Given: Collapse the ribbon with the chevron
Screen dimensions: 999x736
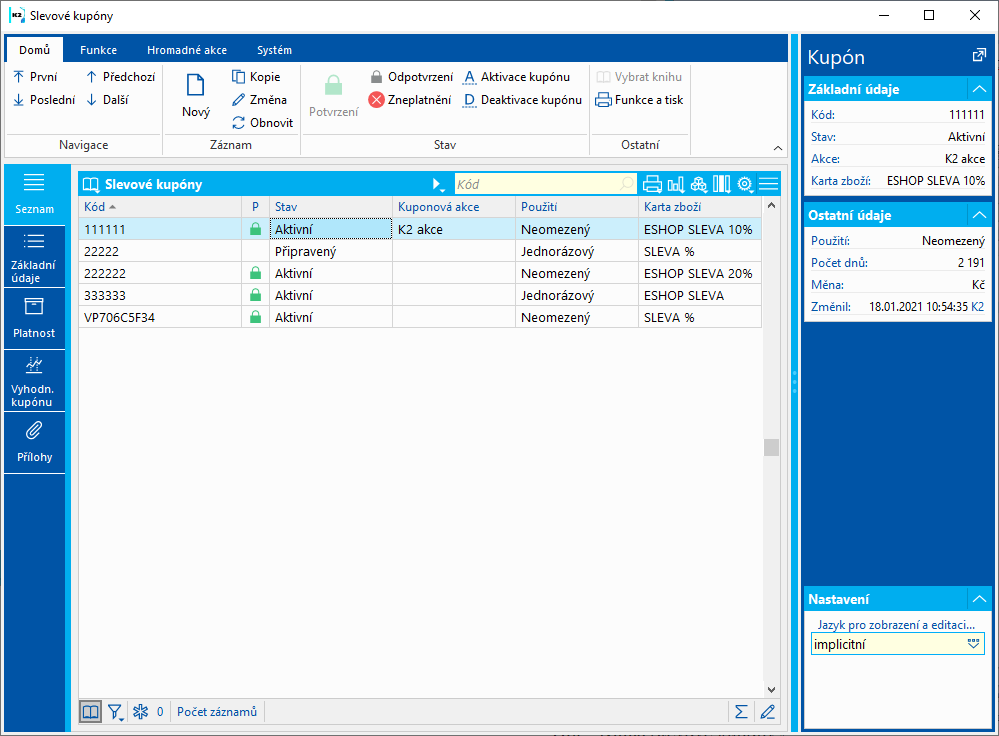Looking at the screenshot, I should [x=778, y=148].
